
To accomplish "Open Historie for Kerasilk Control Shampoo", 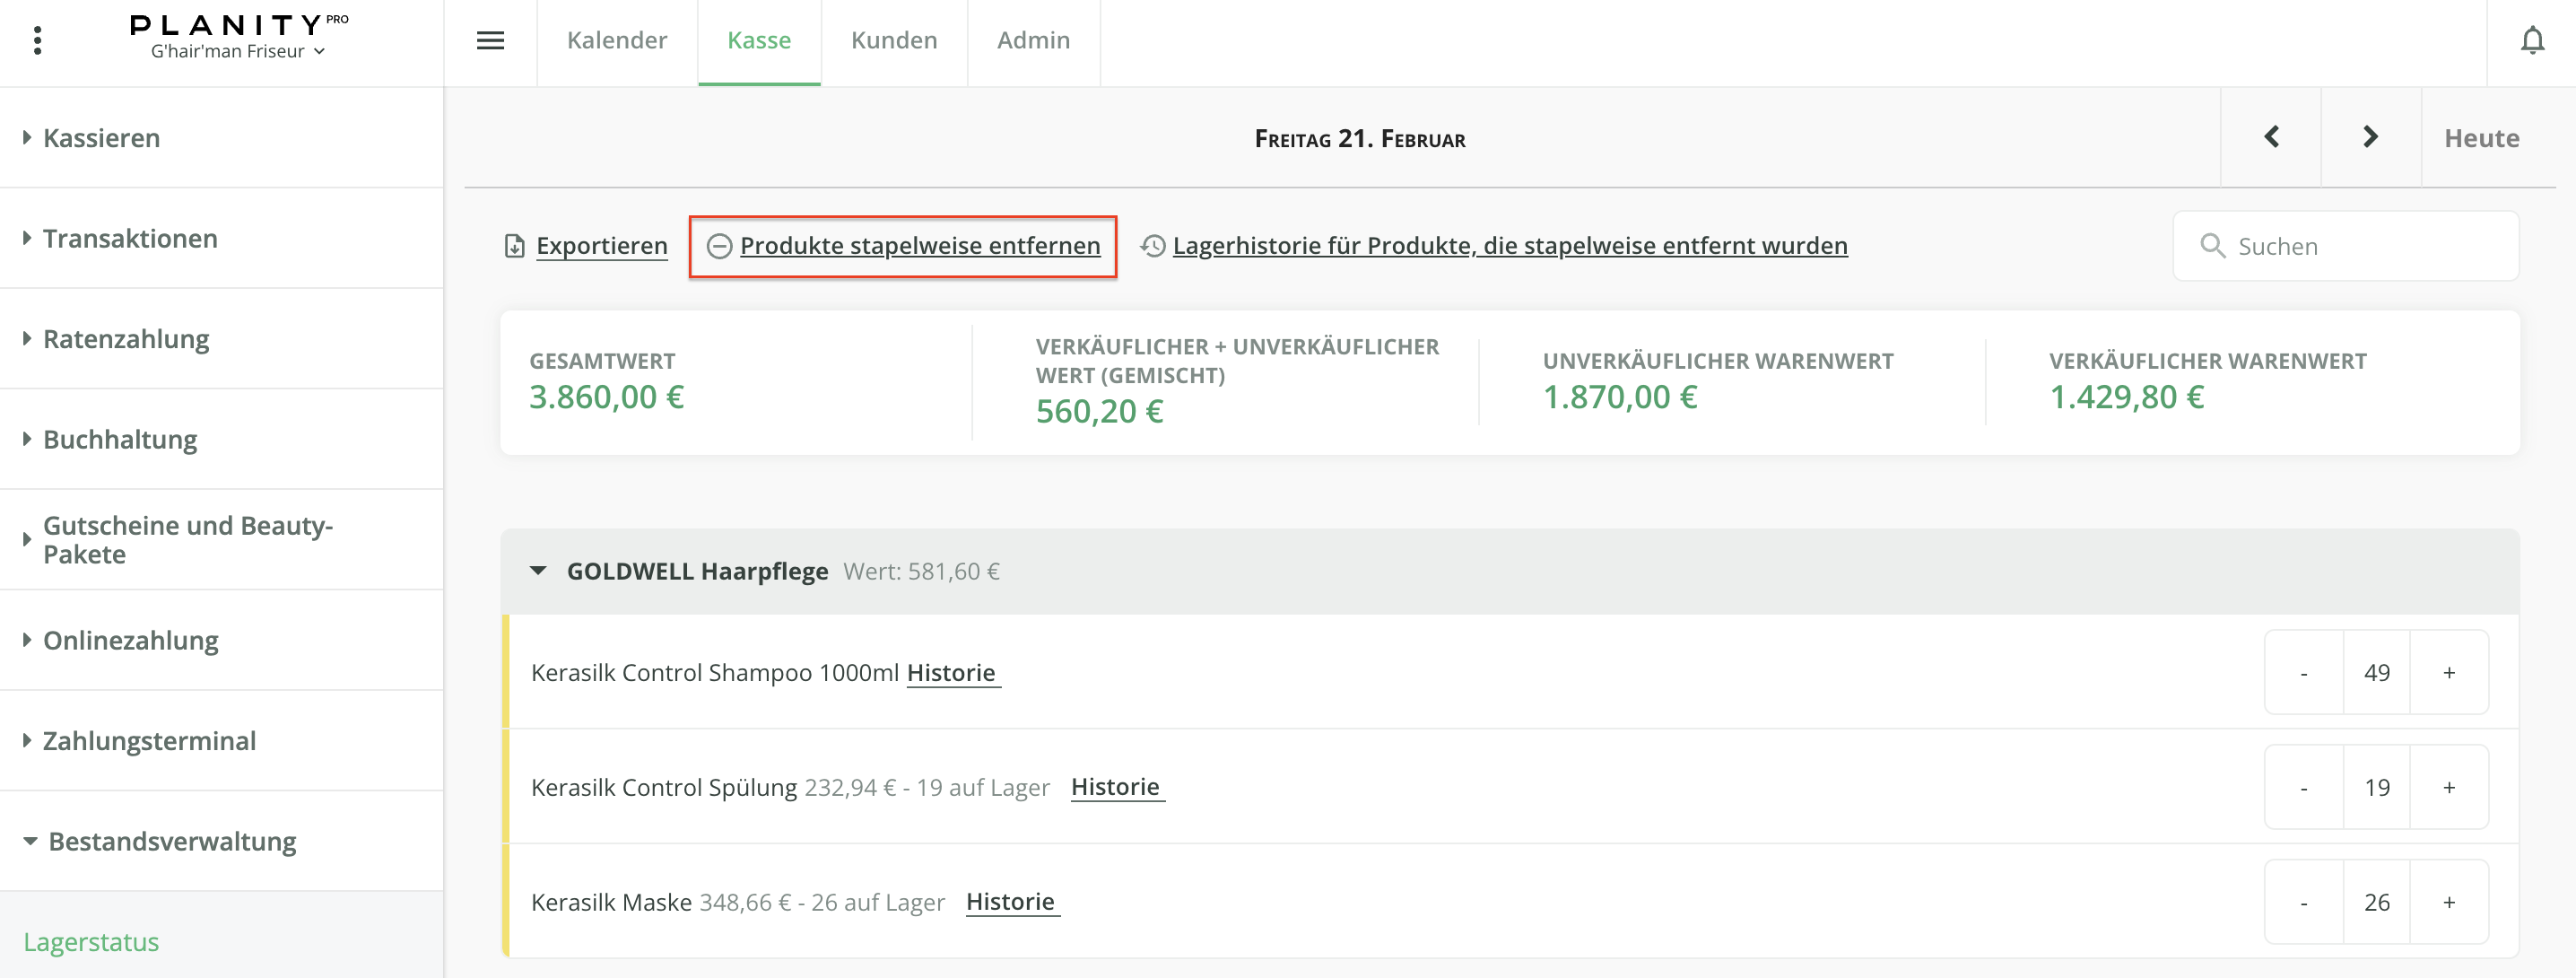I will (x=951, y=673).
